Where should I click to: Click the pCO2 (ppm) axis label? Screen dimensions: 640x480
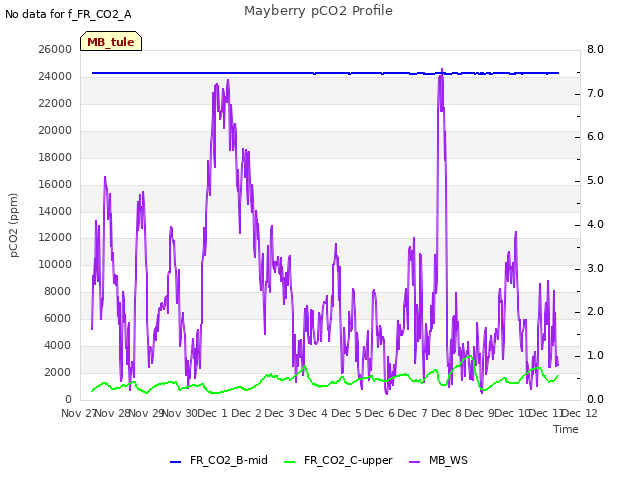tap(13, 225)
